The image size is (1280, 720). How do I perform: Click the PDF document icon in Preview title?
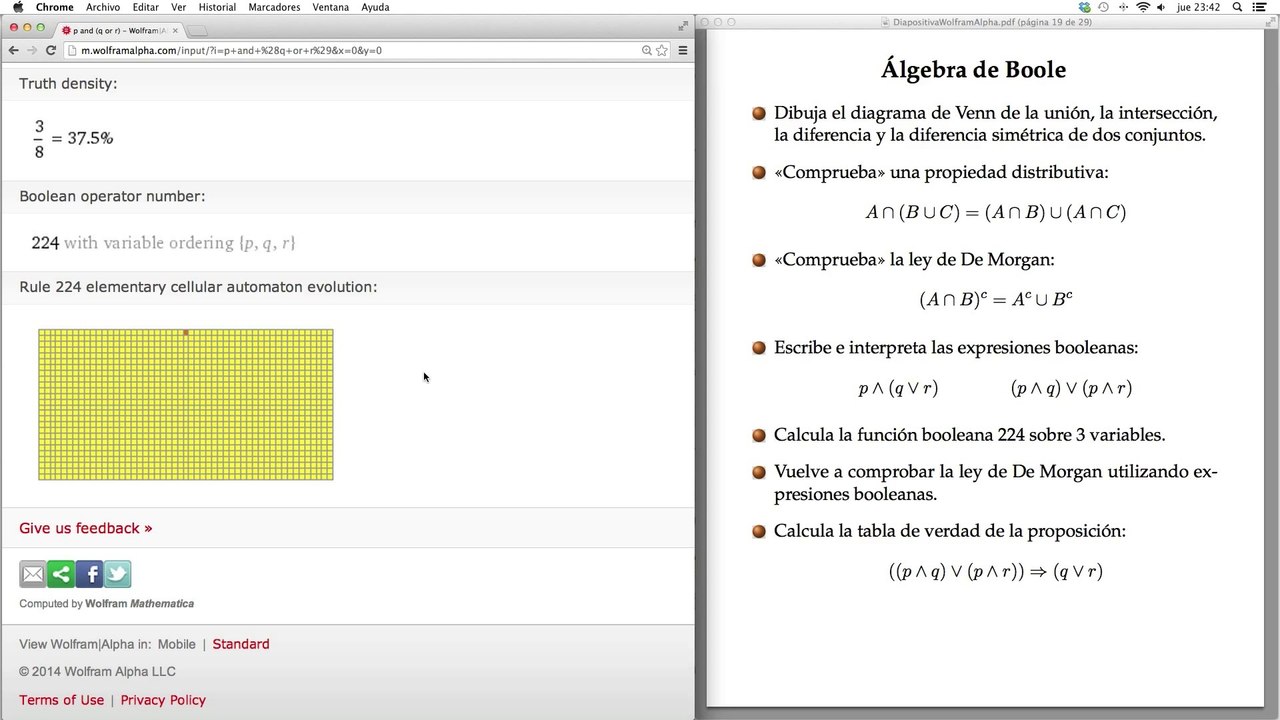pos(887,22)
